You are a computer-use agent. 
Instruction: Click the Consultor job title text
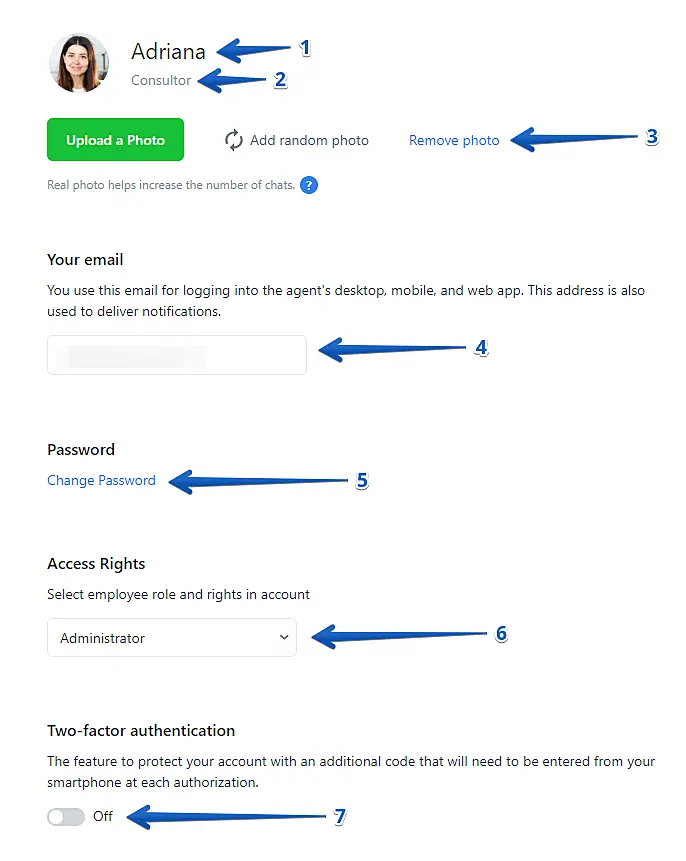click(161, 80)
